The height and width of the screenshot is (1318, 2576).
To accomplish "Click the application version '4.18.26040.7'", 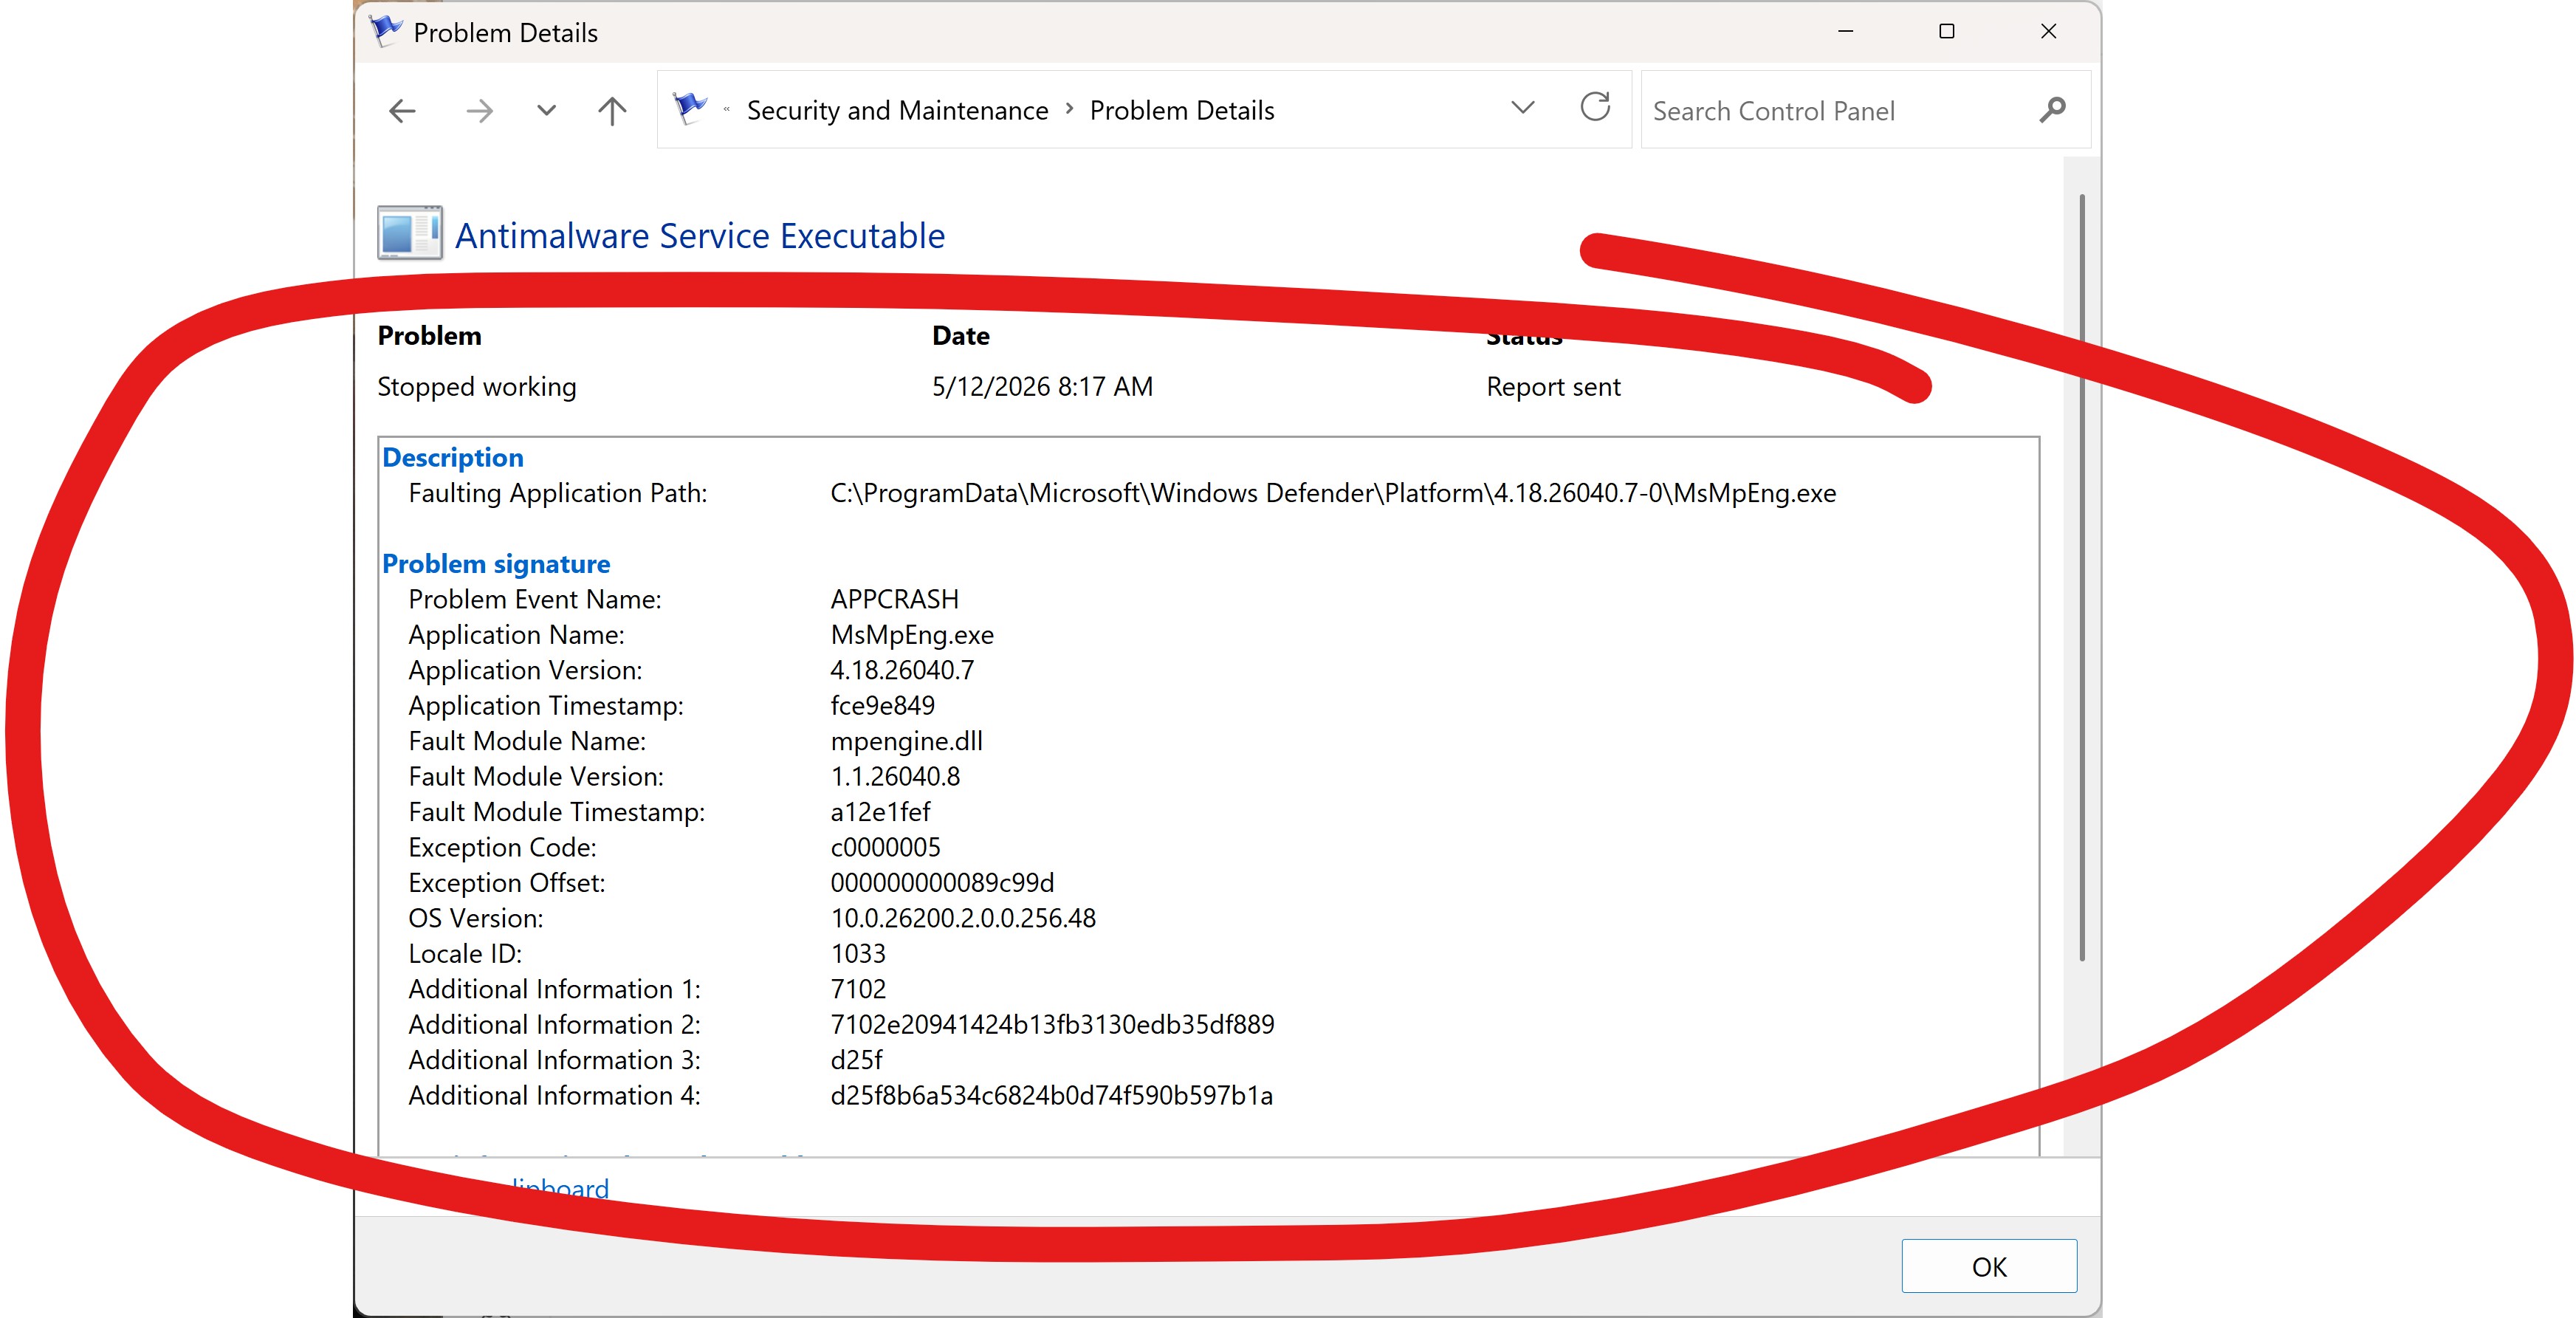I will tap(902, 670).
